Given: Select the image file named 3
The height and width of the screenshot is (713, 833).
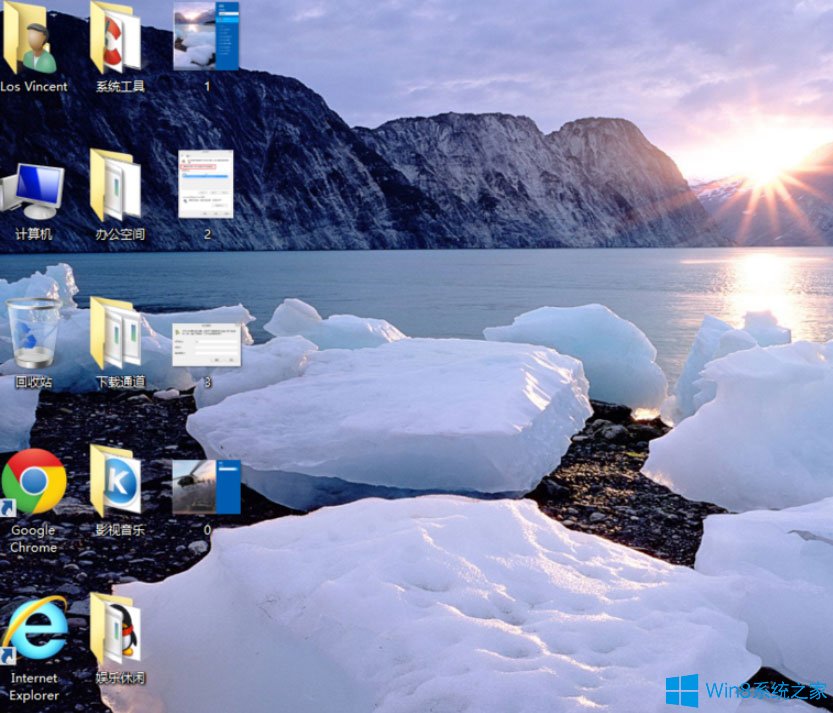Looking at the screenshot, I should tap(207, 344).
